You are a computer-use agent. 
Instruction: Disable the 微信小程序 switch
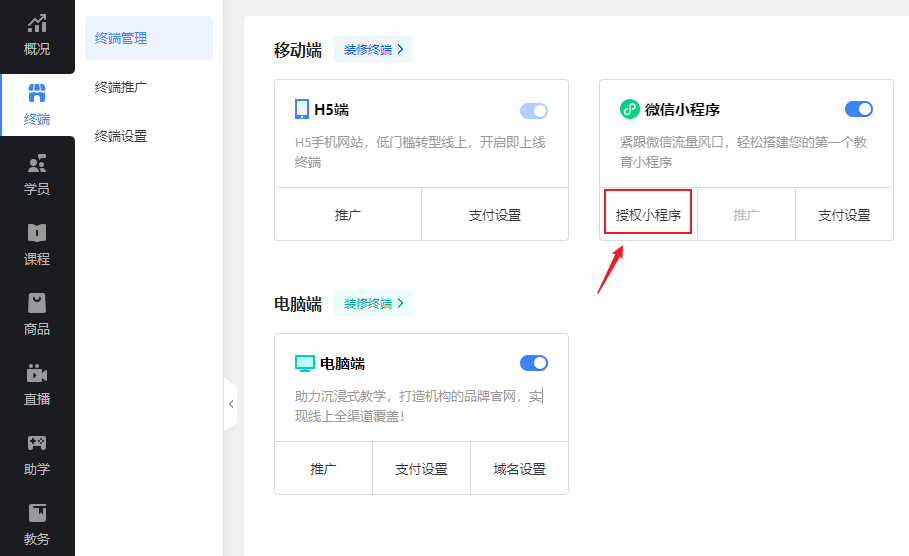pyautogui.click(x=859, y=109)
